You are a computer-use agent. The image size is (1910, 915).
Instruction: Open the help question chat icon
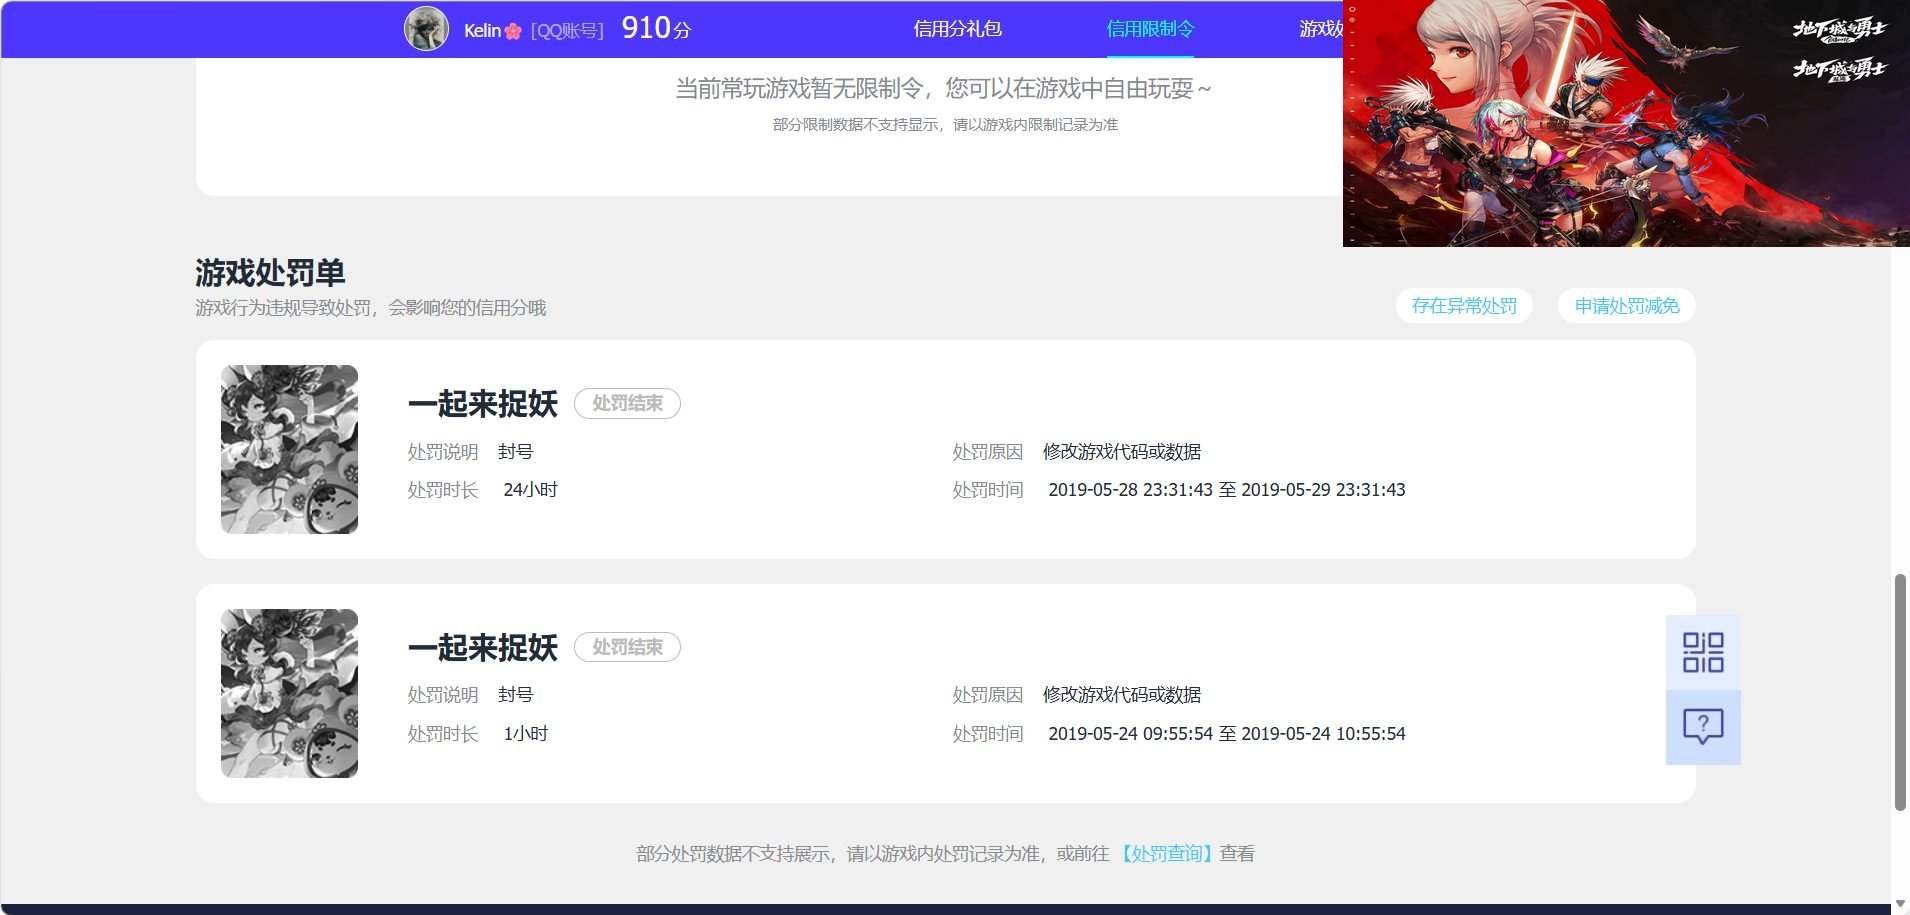click(1703, 727)
